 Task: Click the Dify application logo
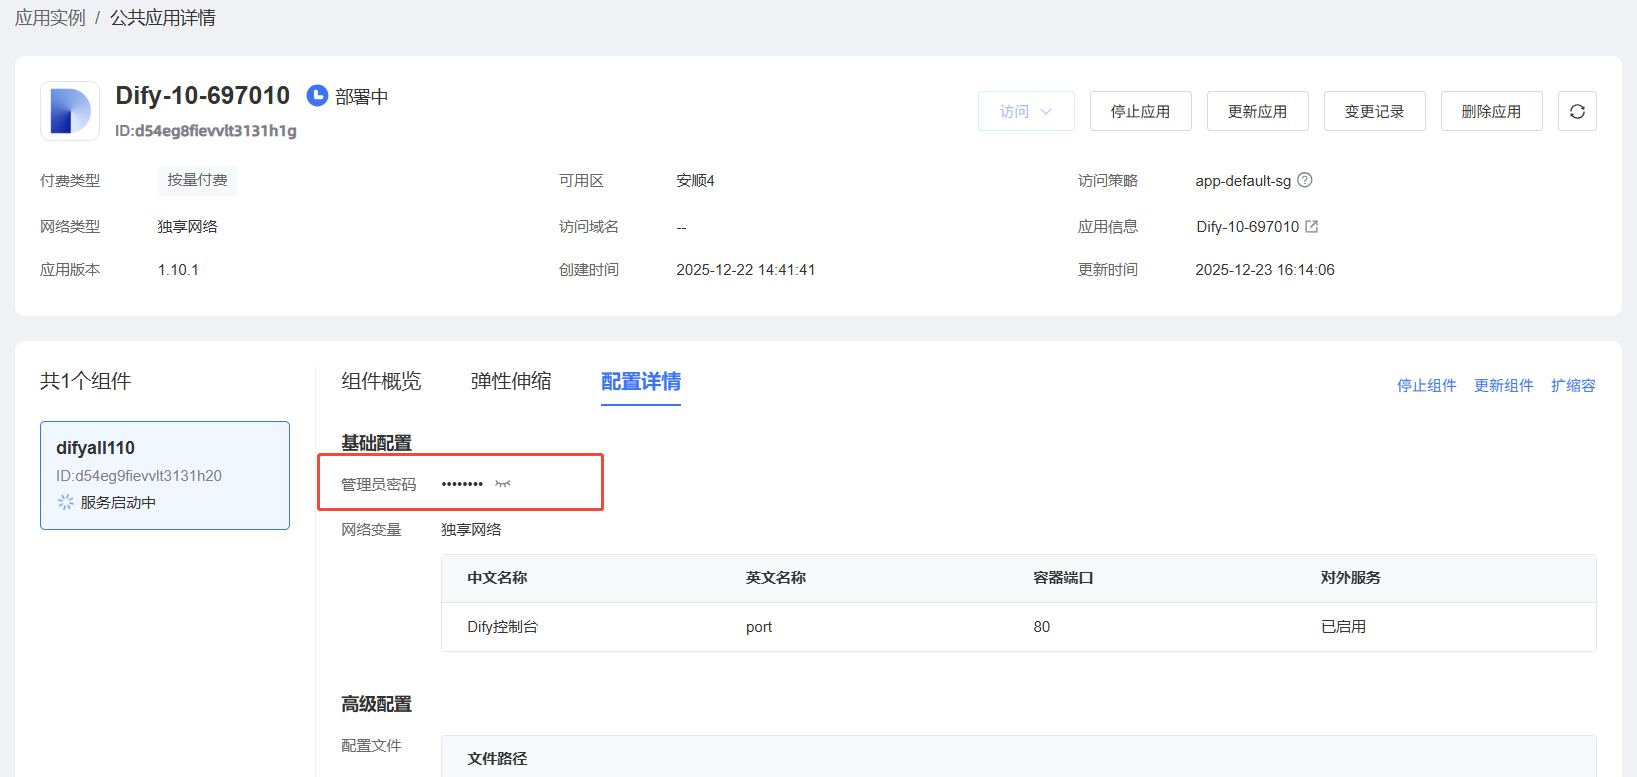tap(70, 111)
